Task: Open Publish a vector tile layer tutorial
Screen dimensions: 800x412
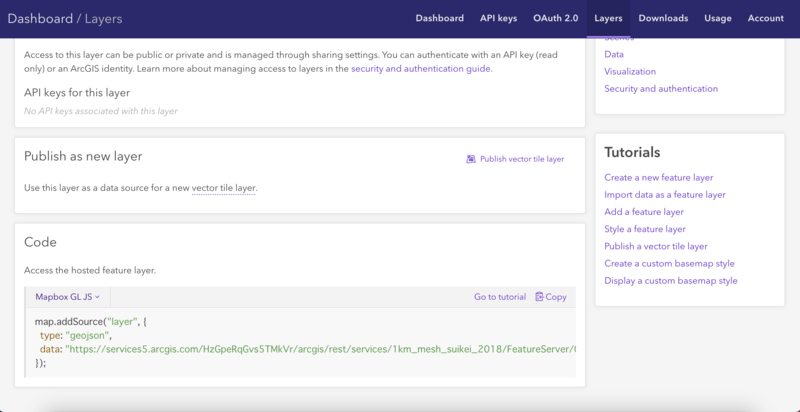Action: [656, 246]
